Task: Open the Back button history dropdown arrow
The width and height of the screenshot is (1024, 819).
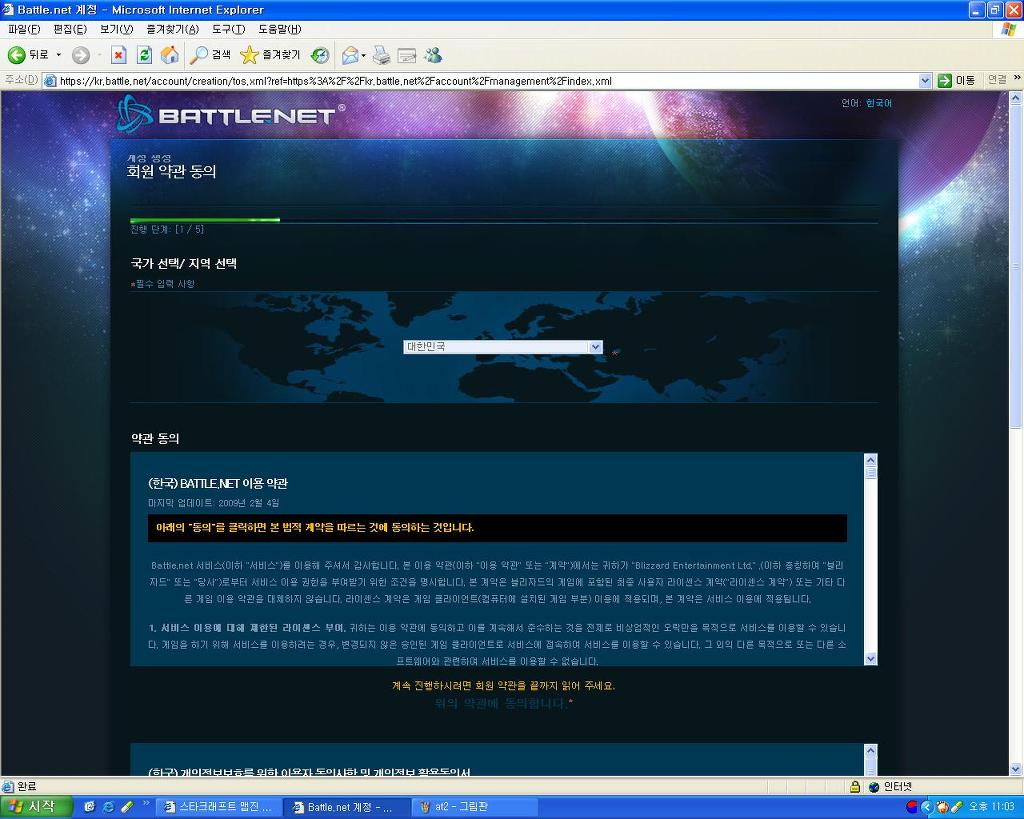Action: click(x=59, y=55)
